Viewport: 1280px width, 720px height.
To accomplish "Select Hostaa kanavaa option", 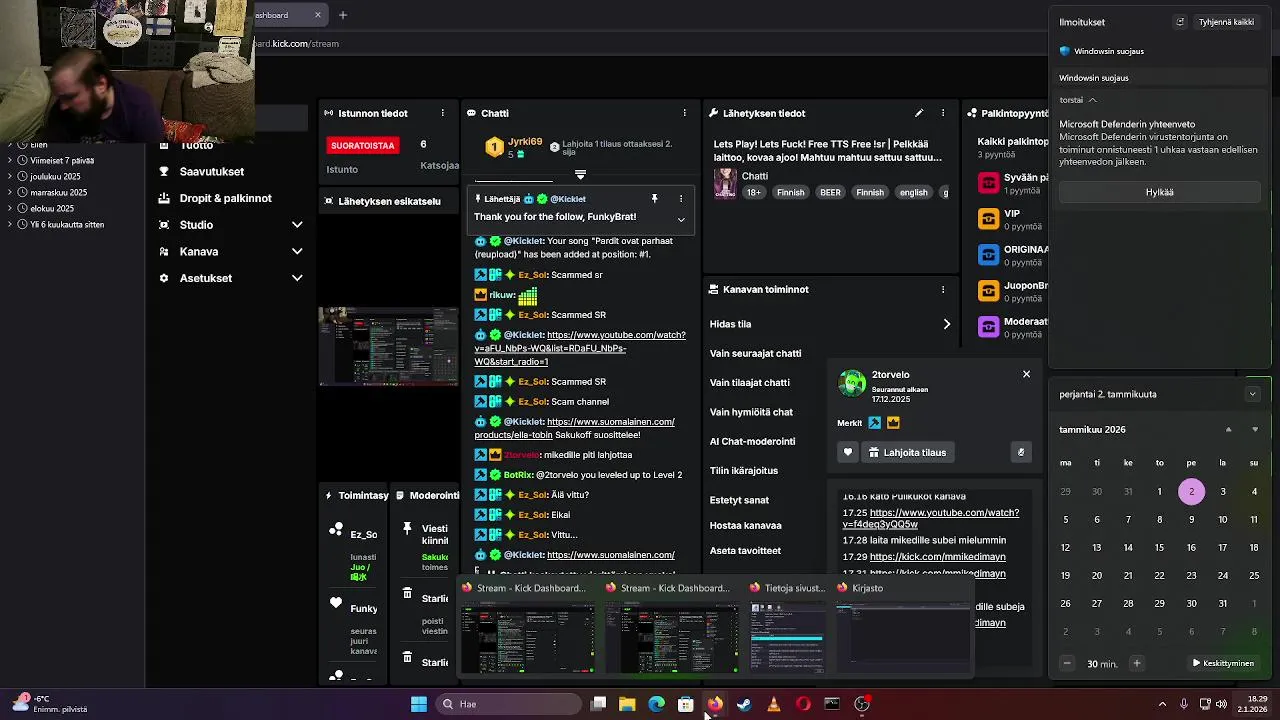I will coord(746,525).
